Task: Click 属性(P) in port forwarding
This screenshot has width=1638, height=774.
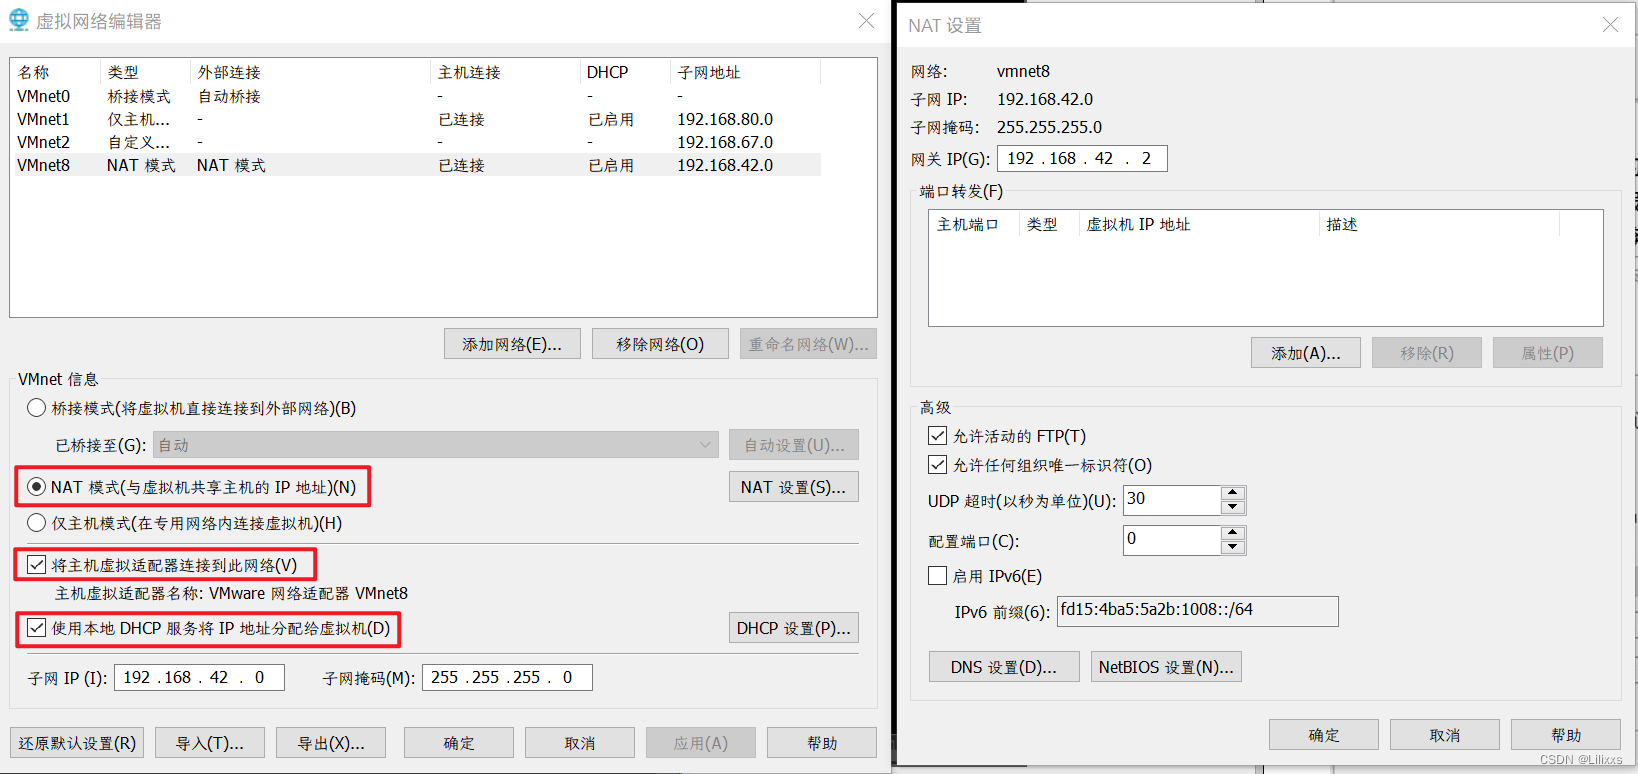Action: [x=1548, y=353]
